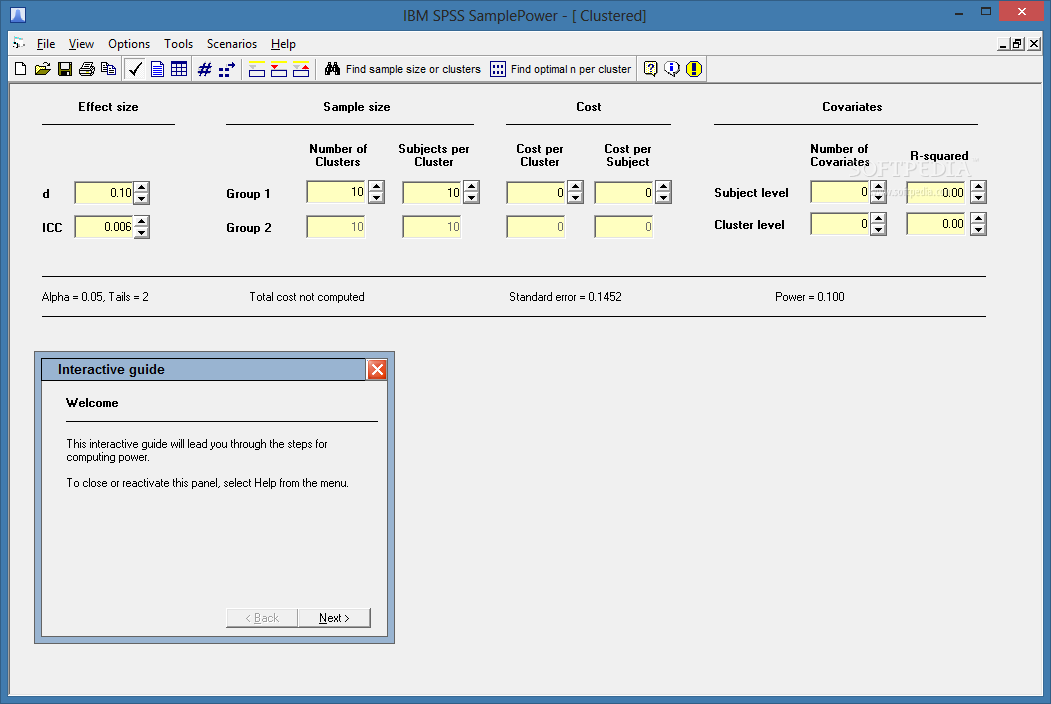Click the dotted grid icon for optimal n

coord(497,69)
